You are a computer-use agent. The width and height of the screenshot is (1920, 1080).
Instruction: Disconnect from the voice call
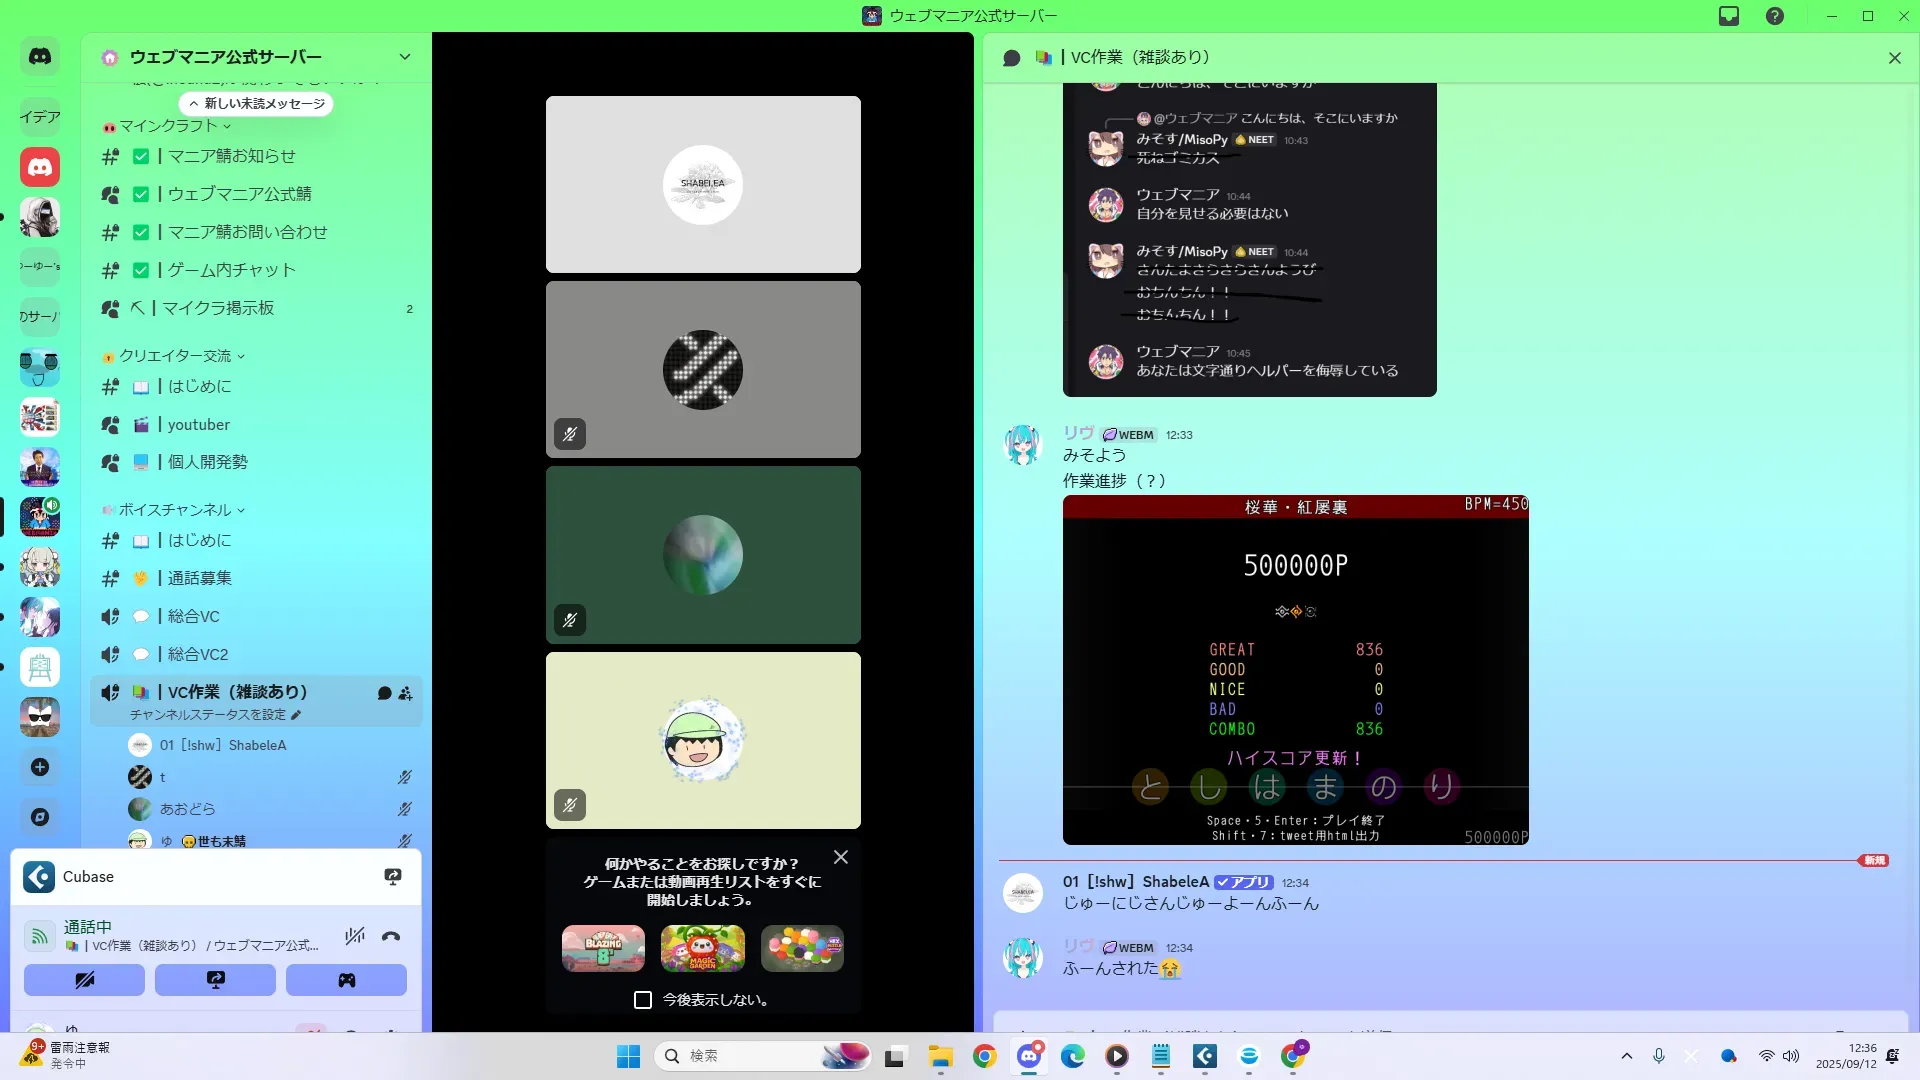[391, 936]
